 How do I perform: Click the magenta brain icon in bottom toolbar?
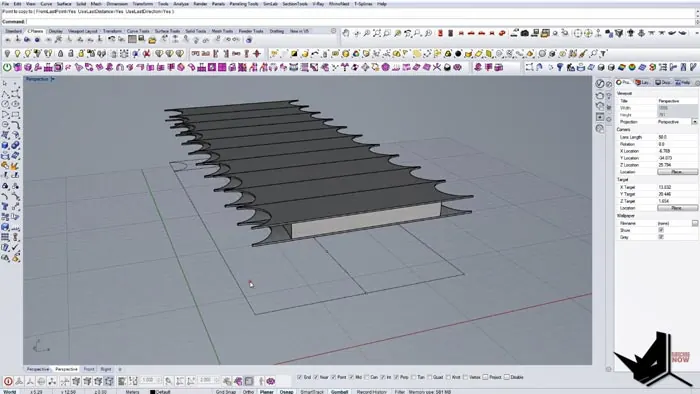point(271,381)
